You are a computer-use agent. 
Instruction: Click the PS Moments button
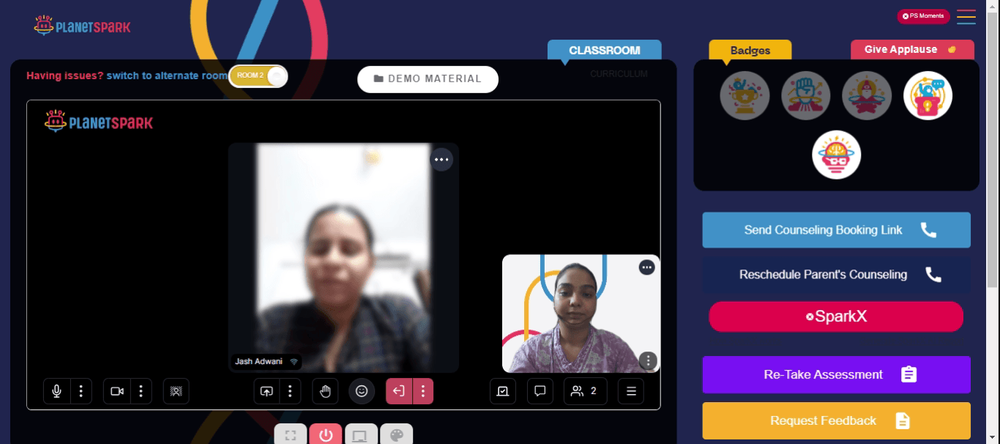[923, 16]
